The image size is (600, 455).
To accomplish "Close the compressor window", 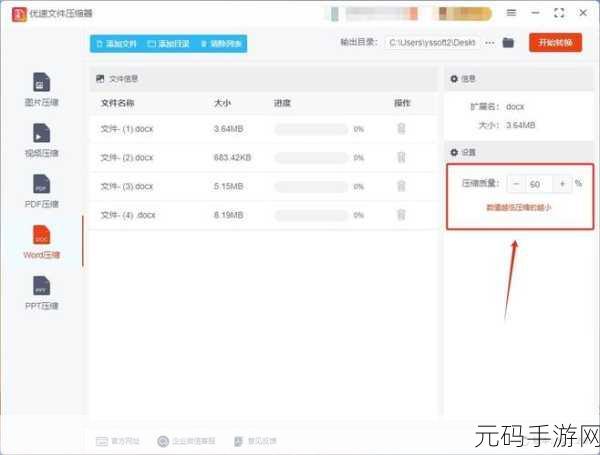I will pos(583,13).
